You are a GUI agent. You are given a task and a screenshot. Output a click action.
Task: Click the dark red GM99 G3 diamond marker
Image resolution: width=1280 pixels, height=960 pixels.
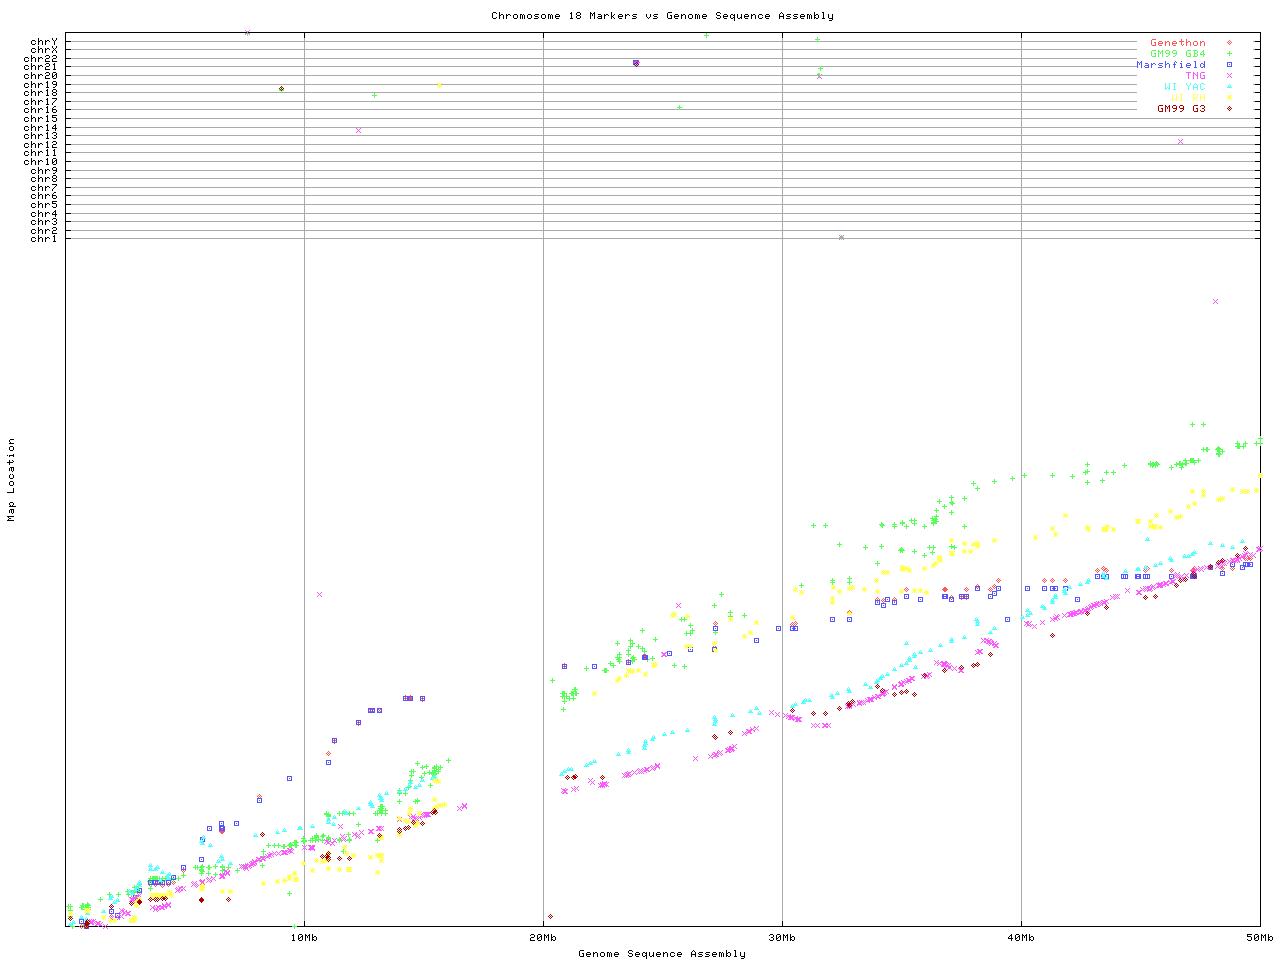point(1229,109)
